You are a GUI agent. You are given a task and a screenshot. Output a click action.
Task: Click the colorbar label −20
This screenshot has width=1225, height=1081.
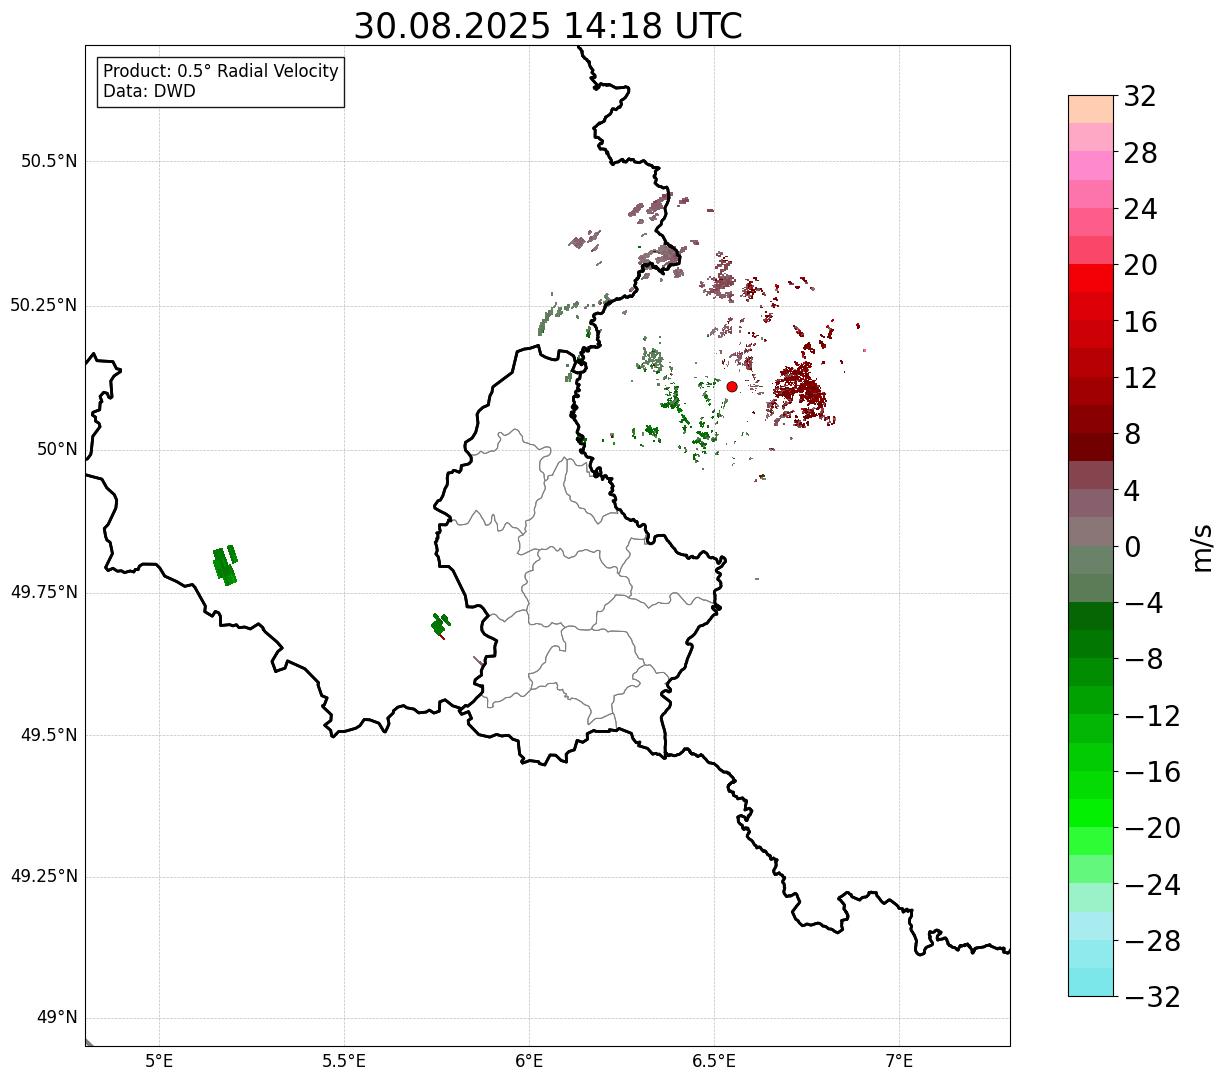(x=1152, y=829)
